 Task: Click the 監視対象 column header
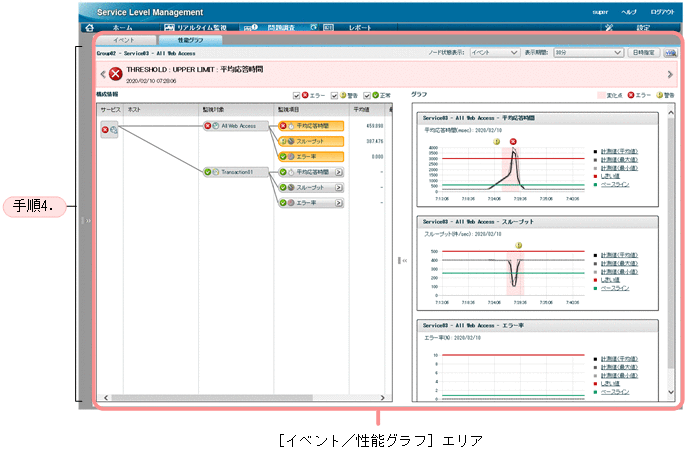213,110
